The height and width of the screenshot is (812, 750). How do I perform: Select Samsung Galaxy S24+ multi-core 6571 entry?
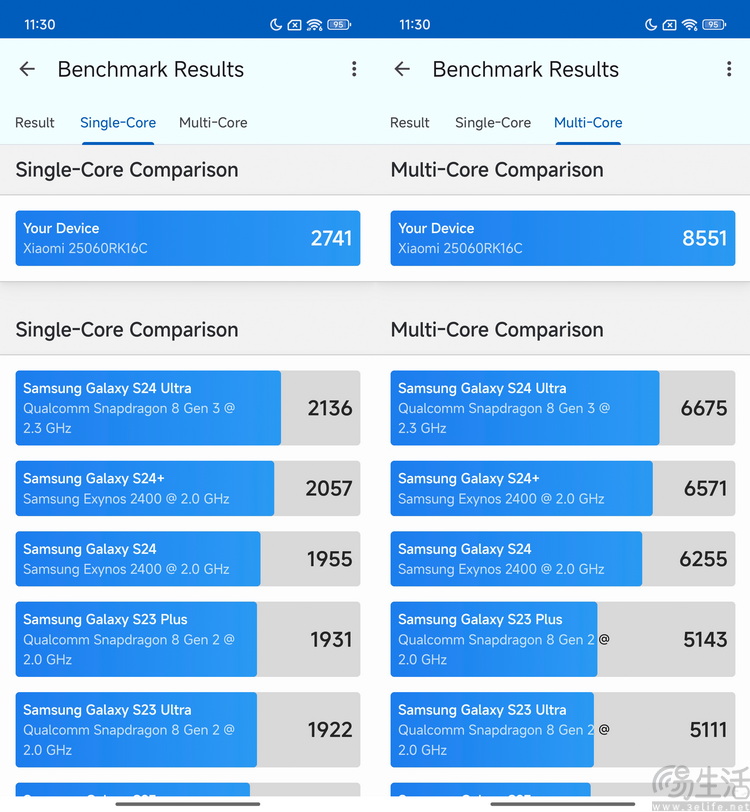563,488
